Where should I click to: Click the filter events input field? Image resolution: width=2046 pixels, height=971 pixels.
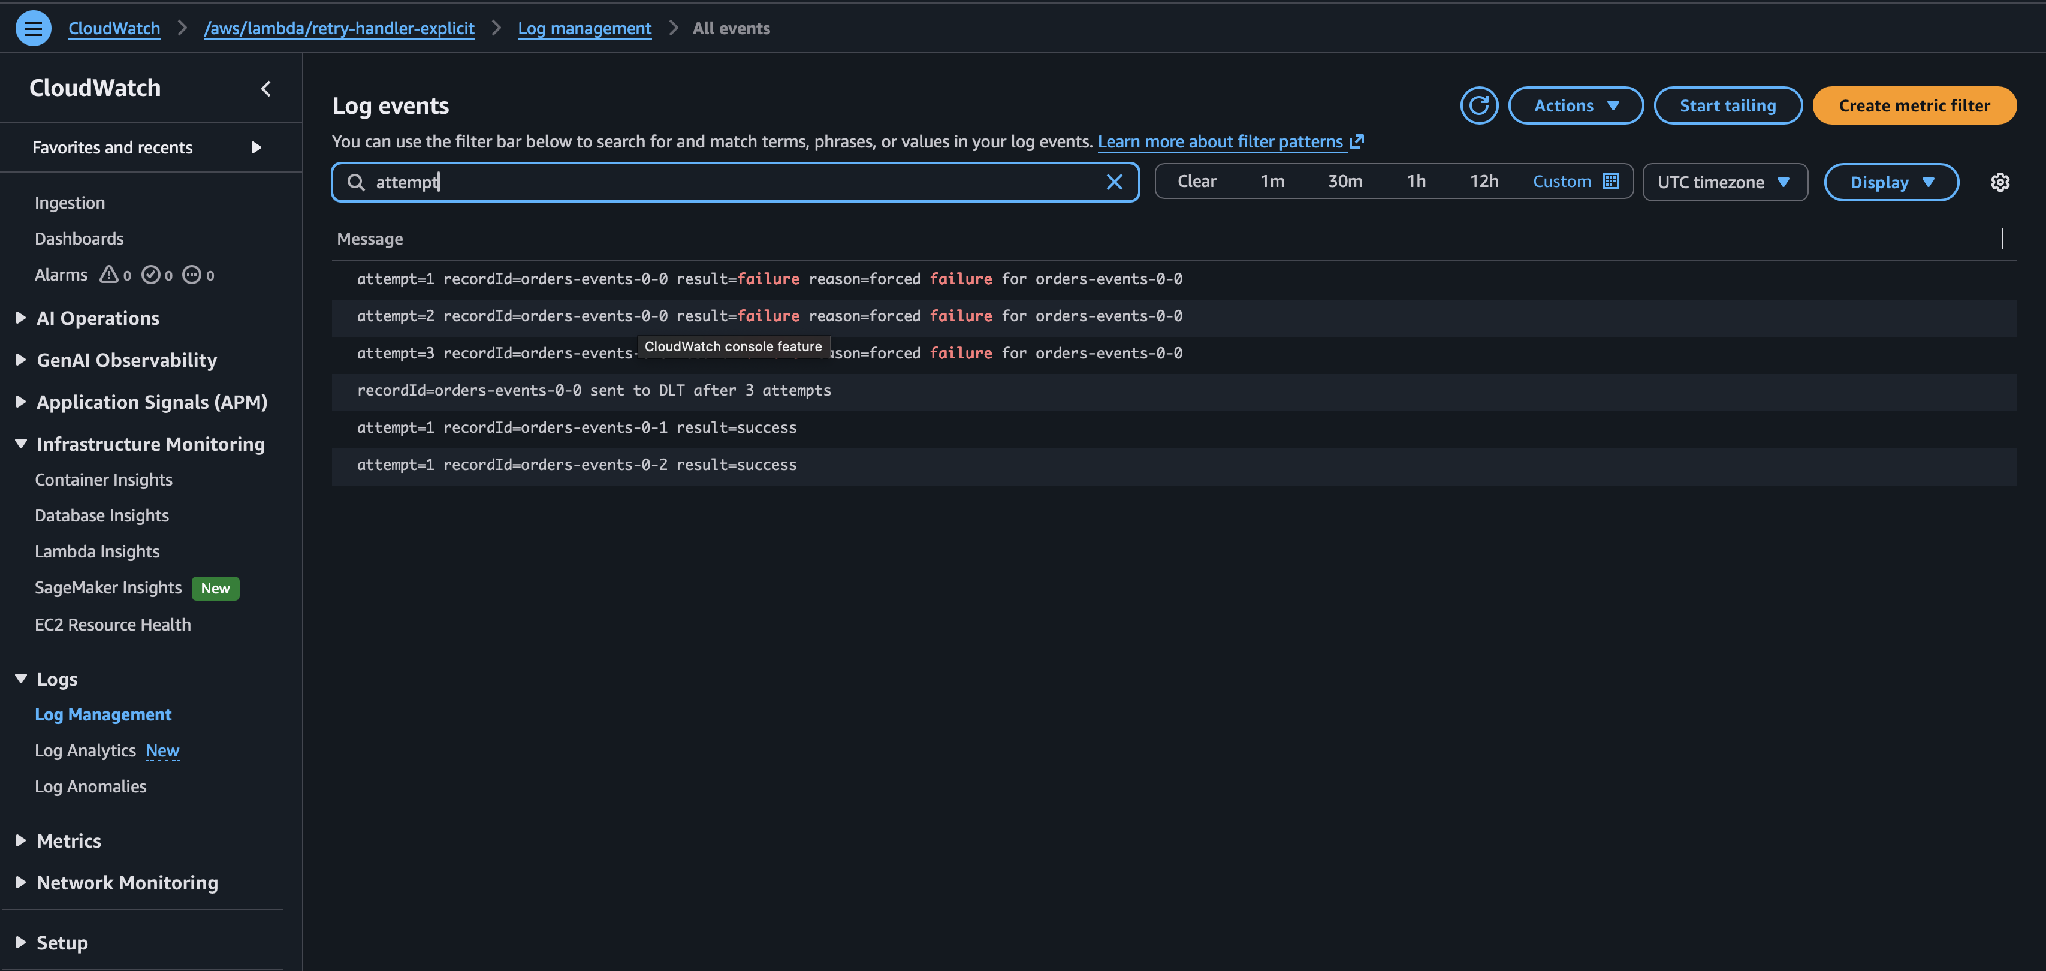[x=735, y=182]
